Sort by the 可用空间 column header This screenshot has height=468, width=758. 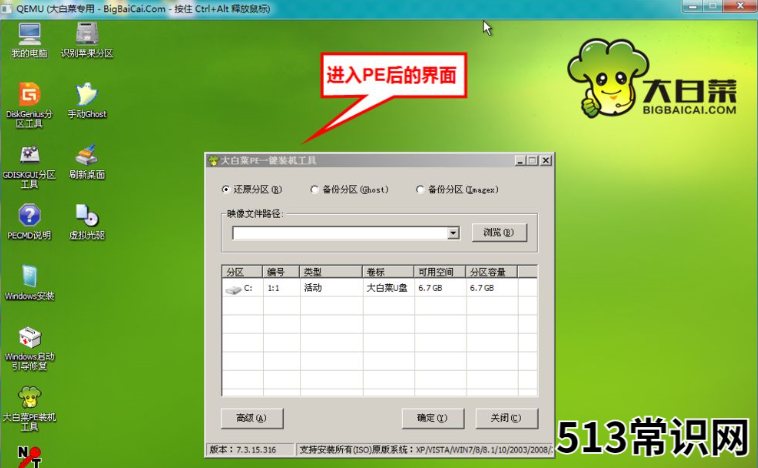click(440, 272)
